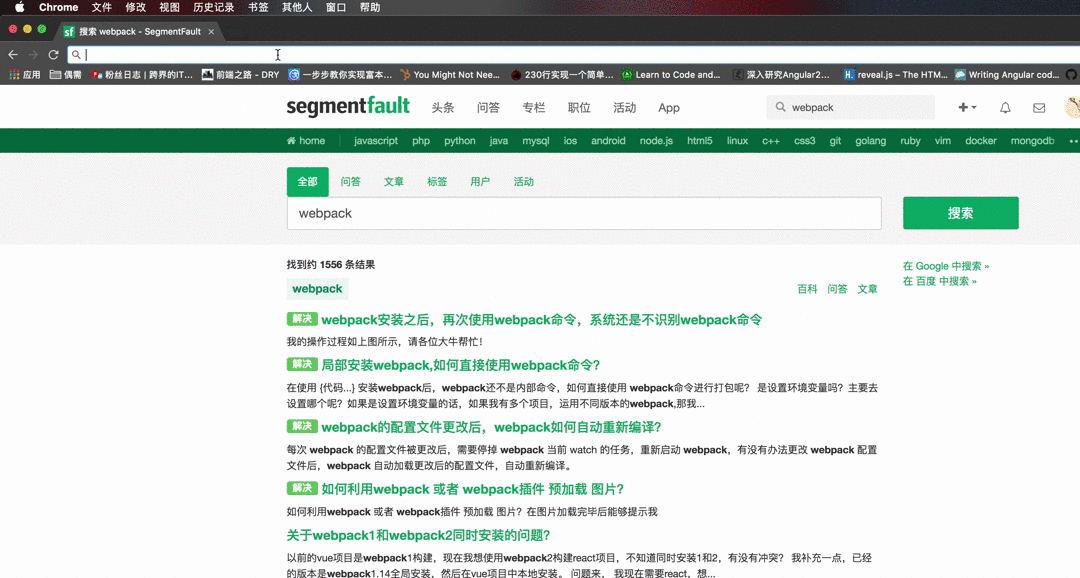Open the Learn to Code and... bookmark
The width and height of the screenshot is (1080, 578).
pos(671,74)
